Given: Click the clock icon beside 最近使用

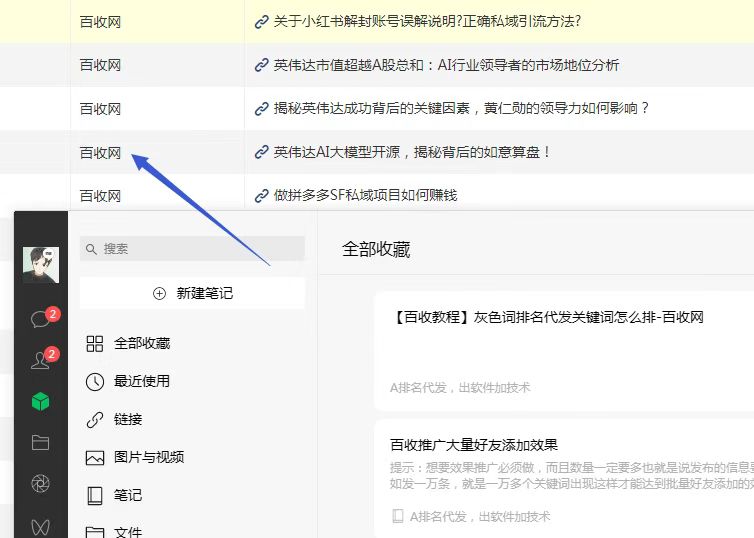Looking at the screenshot, I should click(x=95, y=382).
